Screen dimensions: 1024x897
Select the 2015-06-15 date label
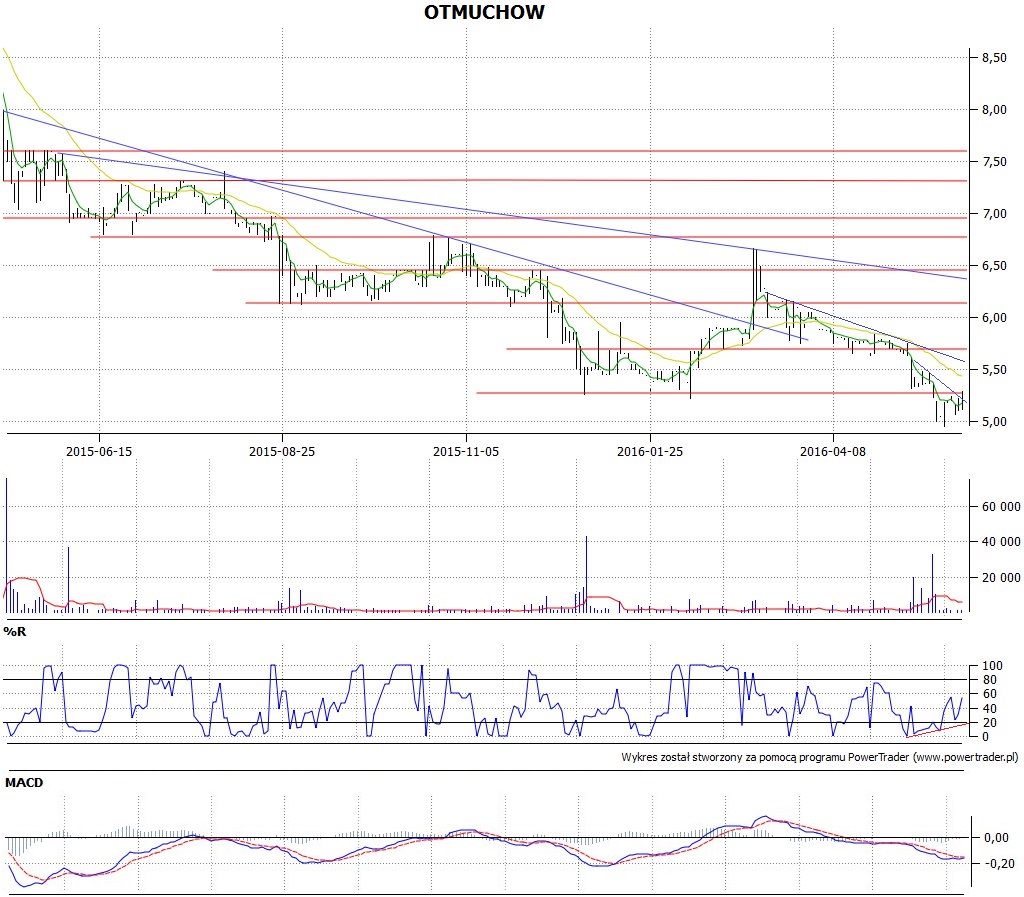[99, 451]
